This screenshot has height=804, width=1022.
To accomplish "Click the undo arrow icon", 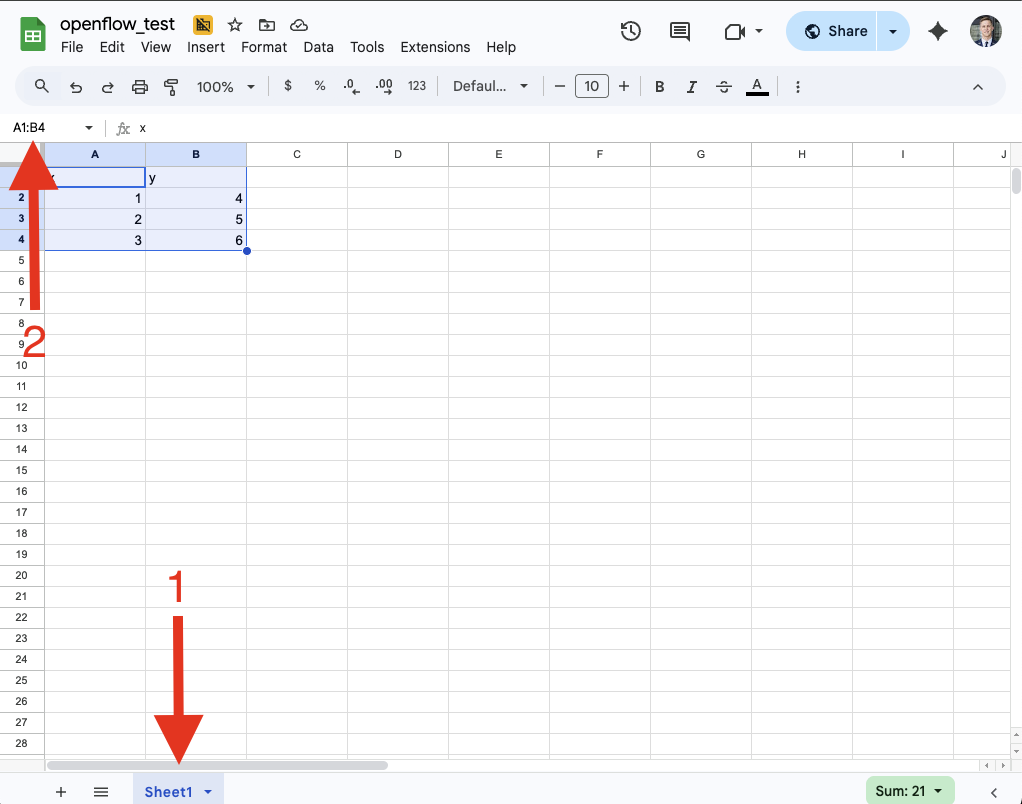I will point(76,87).
